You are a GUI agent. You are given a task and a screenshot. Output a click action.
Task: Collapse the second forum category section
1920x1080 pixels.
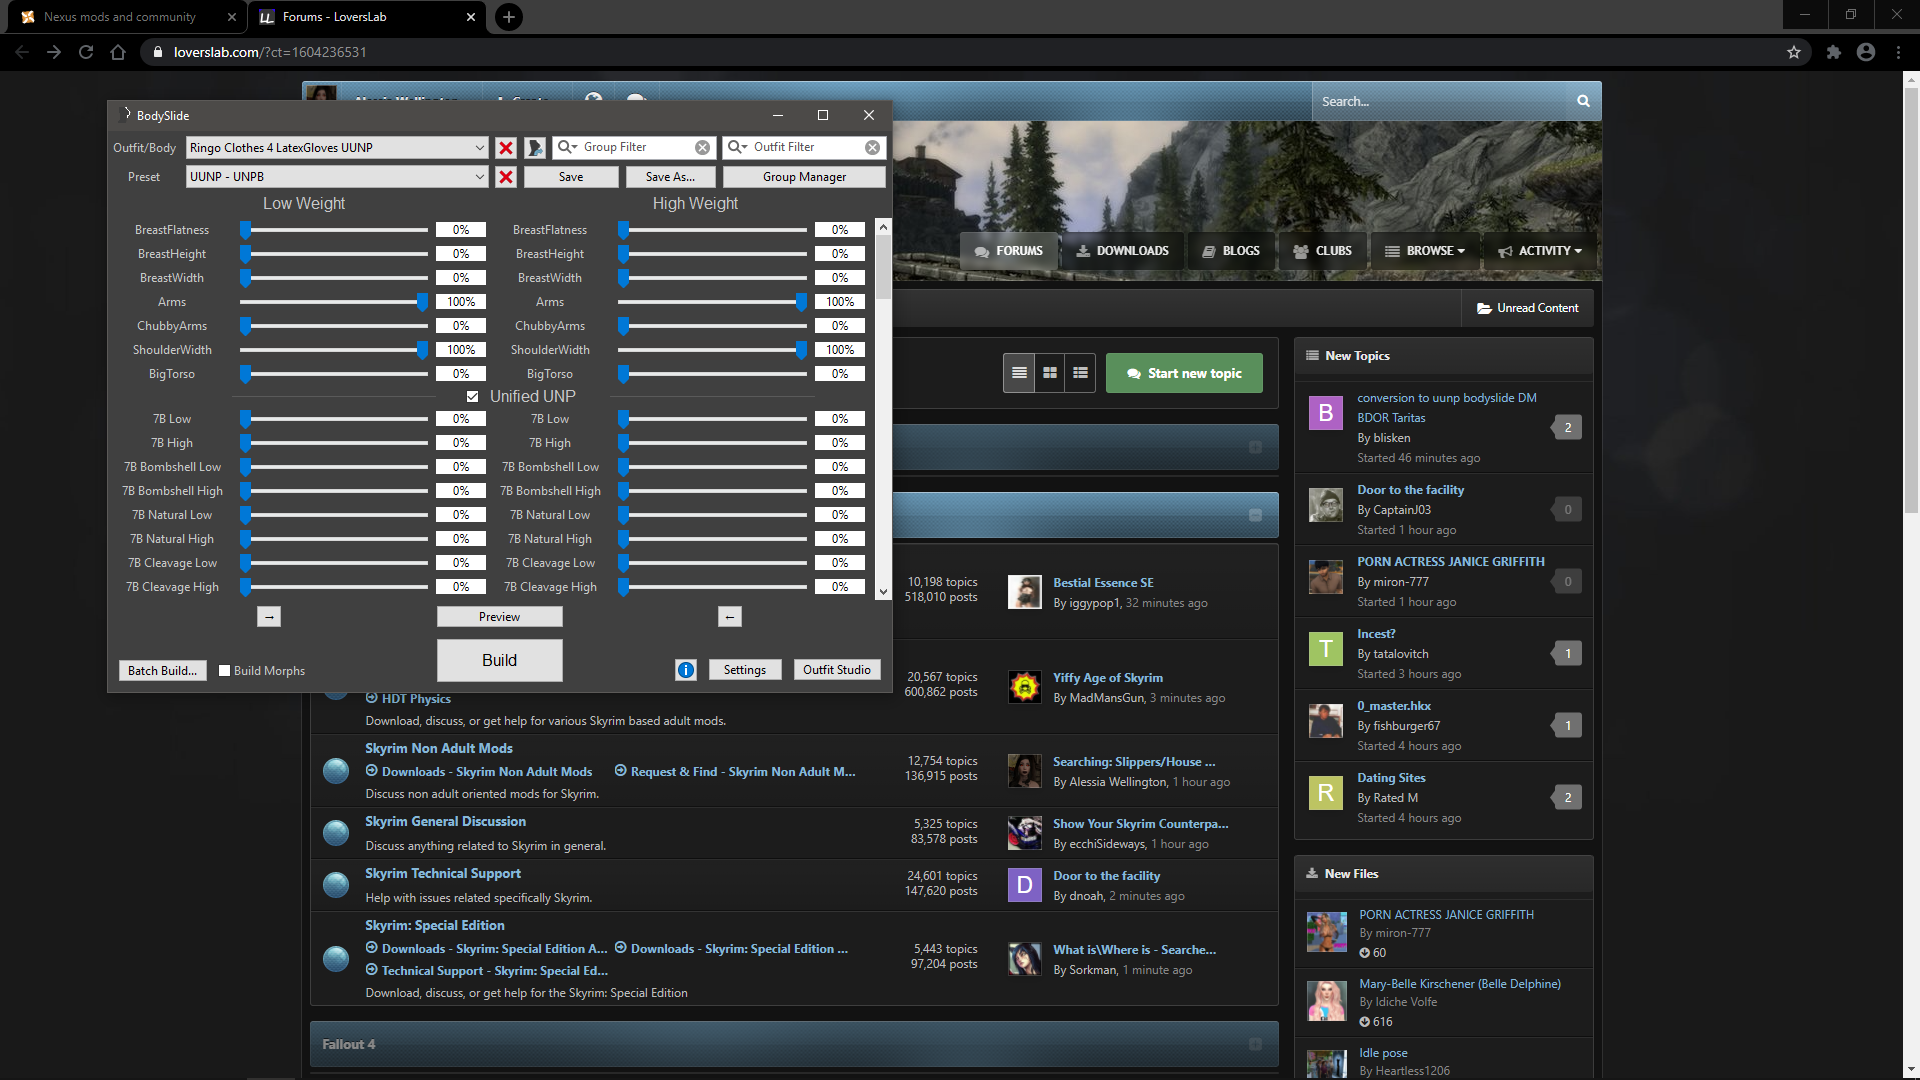click(x=1255, y=515)
